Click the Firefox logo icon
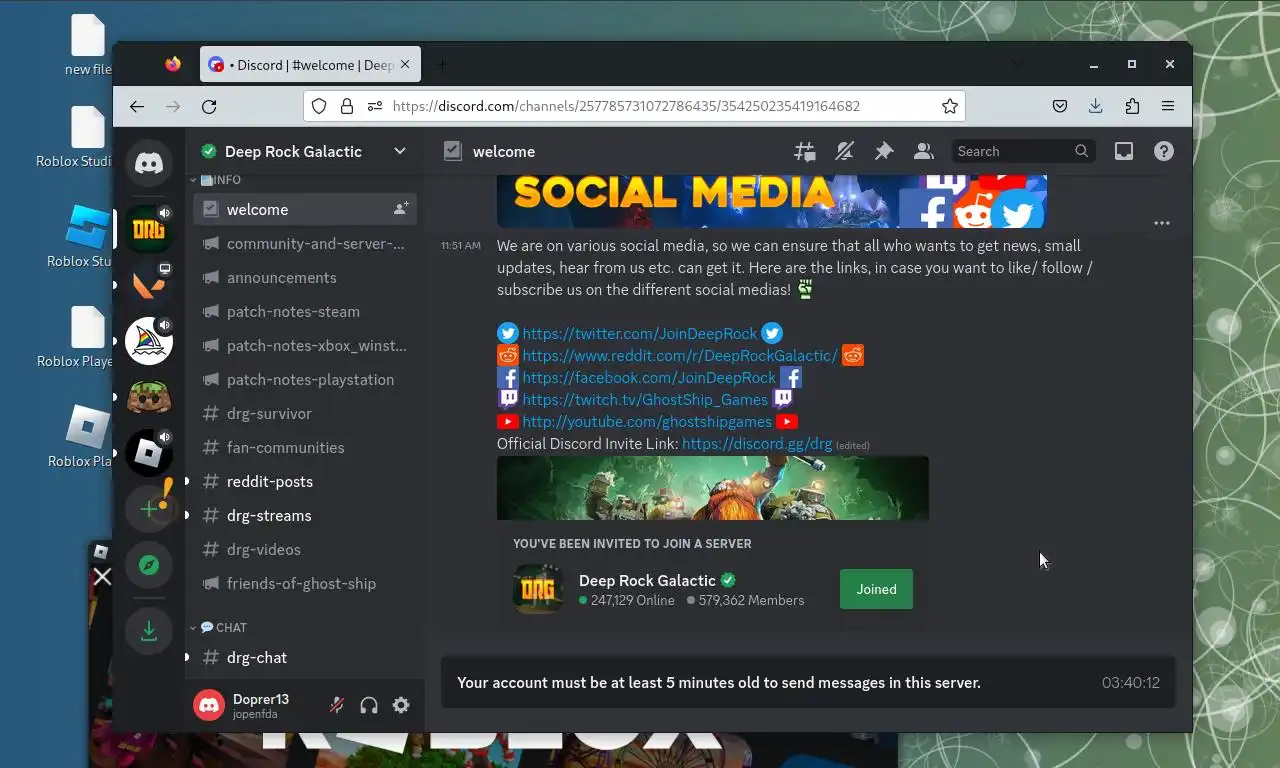This screenshot has width=1280, height=768. [173, 65]
